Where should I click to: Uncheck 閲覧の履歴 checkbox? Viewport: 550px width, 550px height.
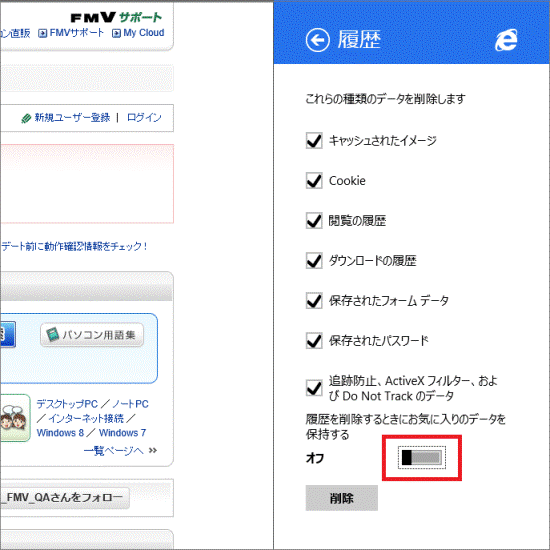click(x=314, y=221)
